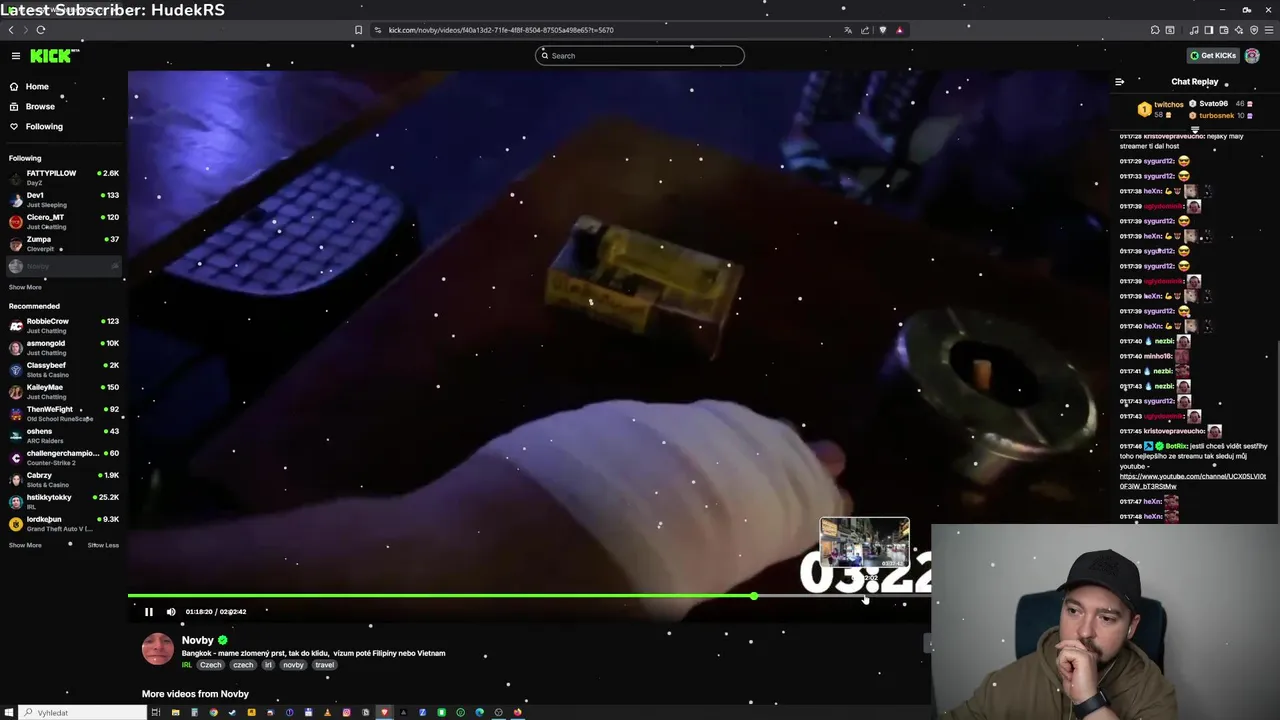Click the browser address bar URL
Viewport: 1280px width, 720px height.
501,30
